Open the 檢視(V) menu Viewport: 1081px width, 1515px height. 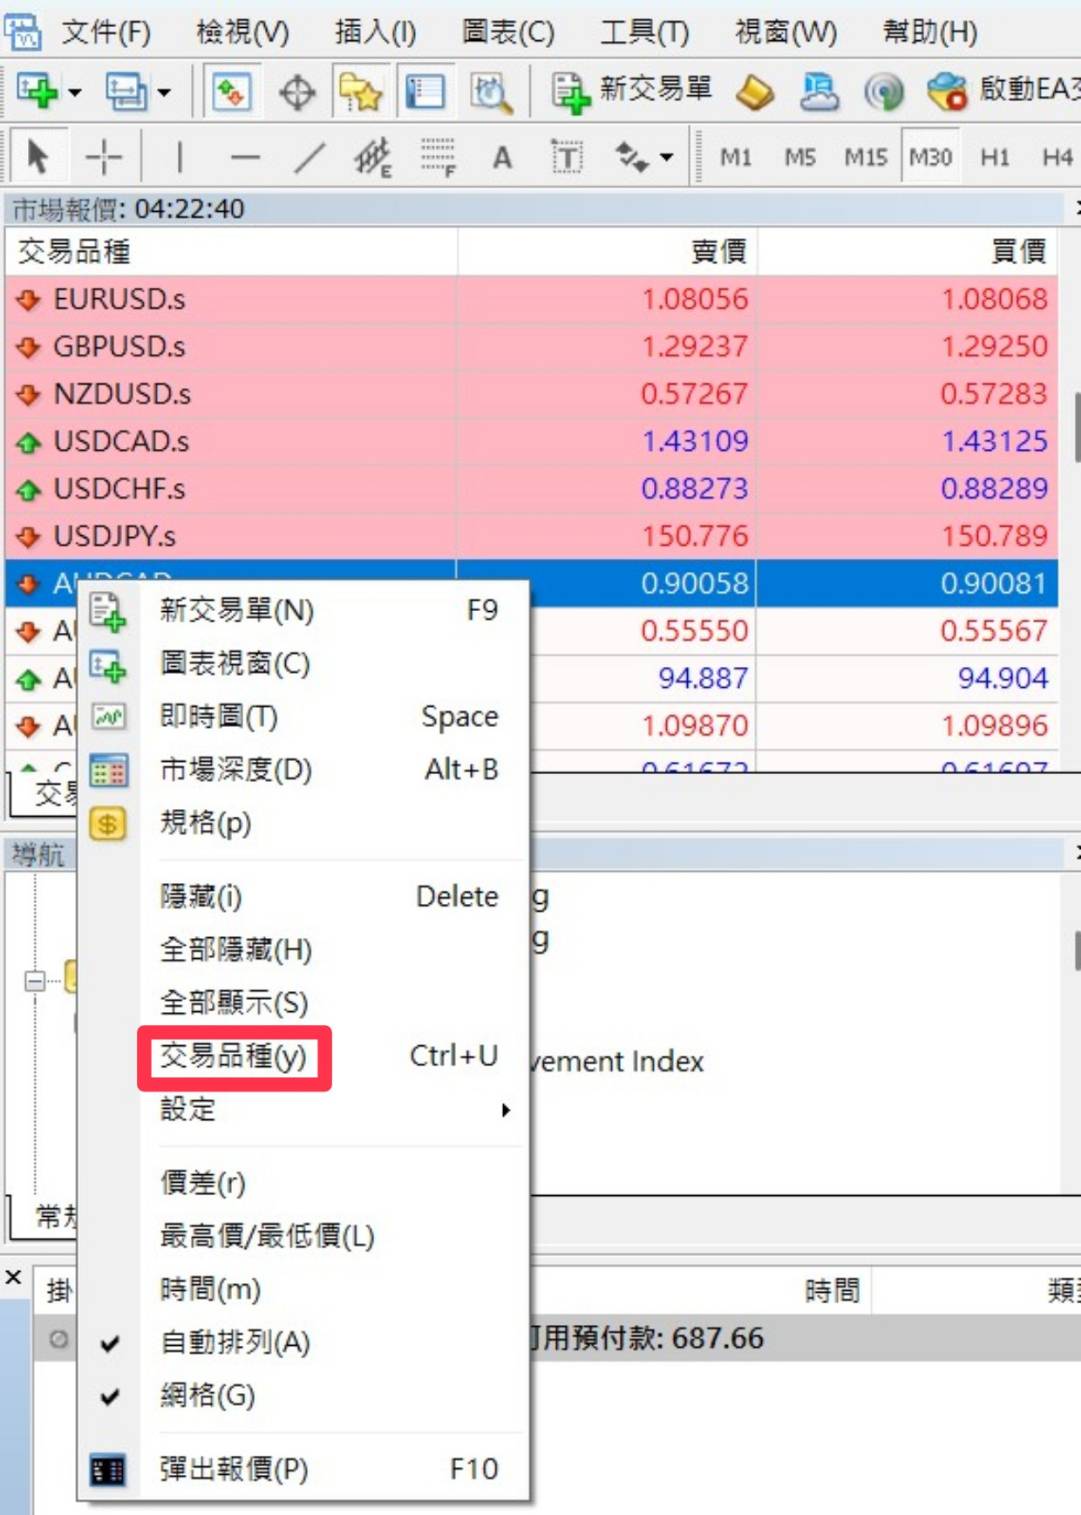coord(242,32)
